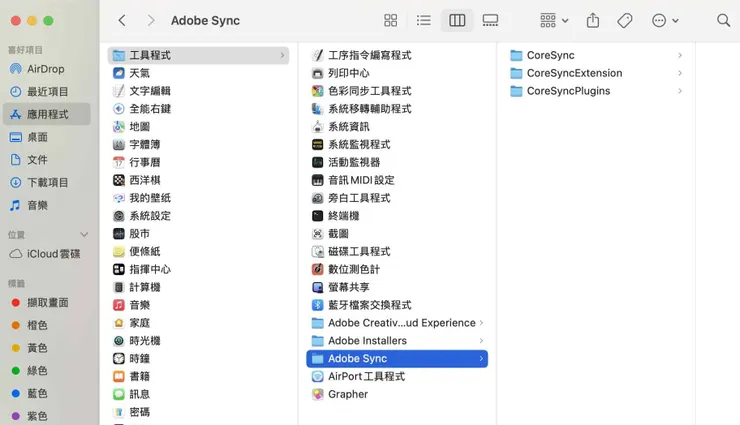Select the Adobe Sync folder
The width and height of the screenshot is (740, 425).
397,358
